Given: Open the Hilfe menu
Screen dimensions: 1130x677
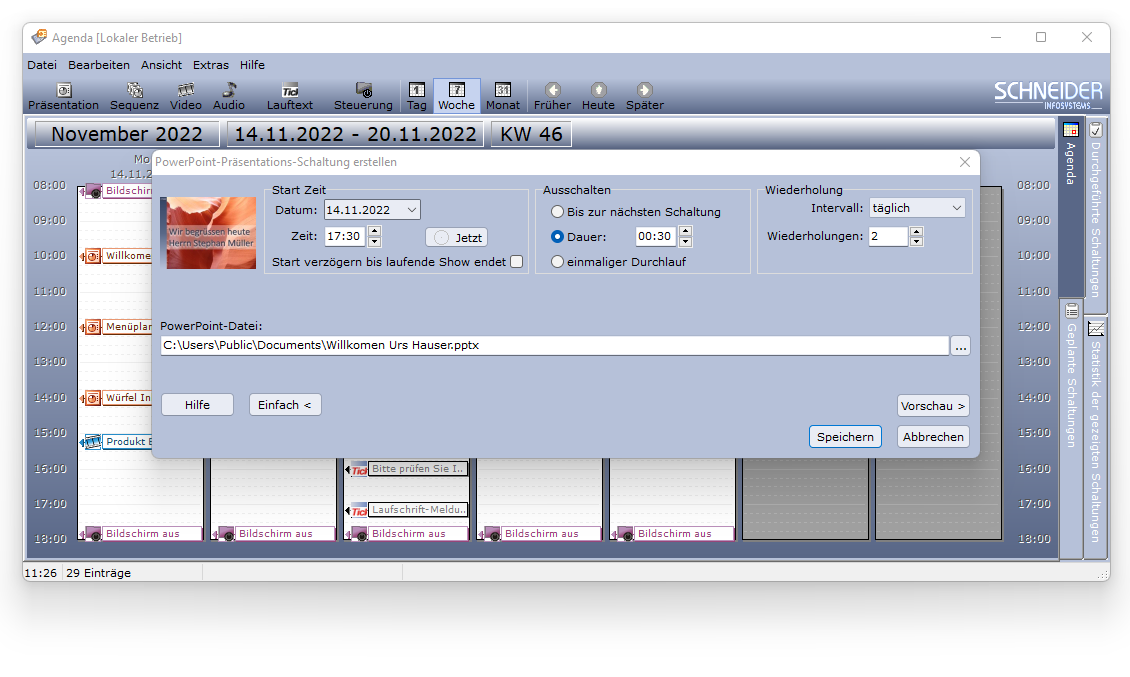Looking at the screenshot, I should [252, 65].
